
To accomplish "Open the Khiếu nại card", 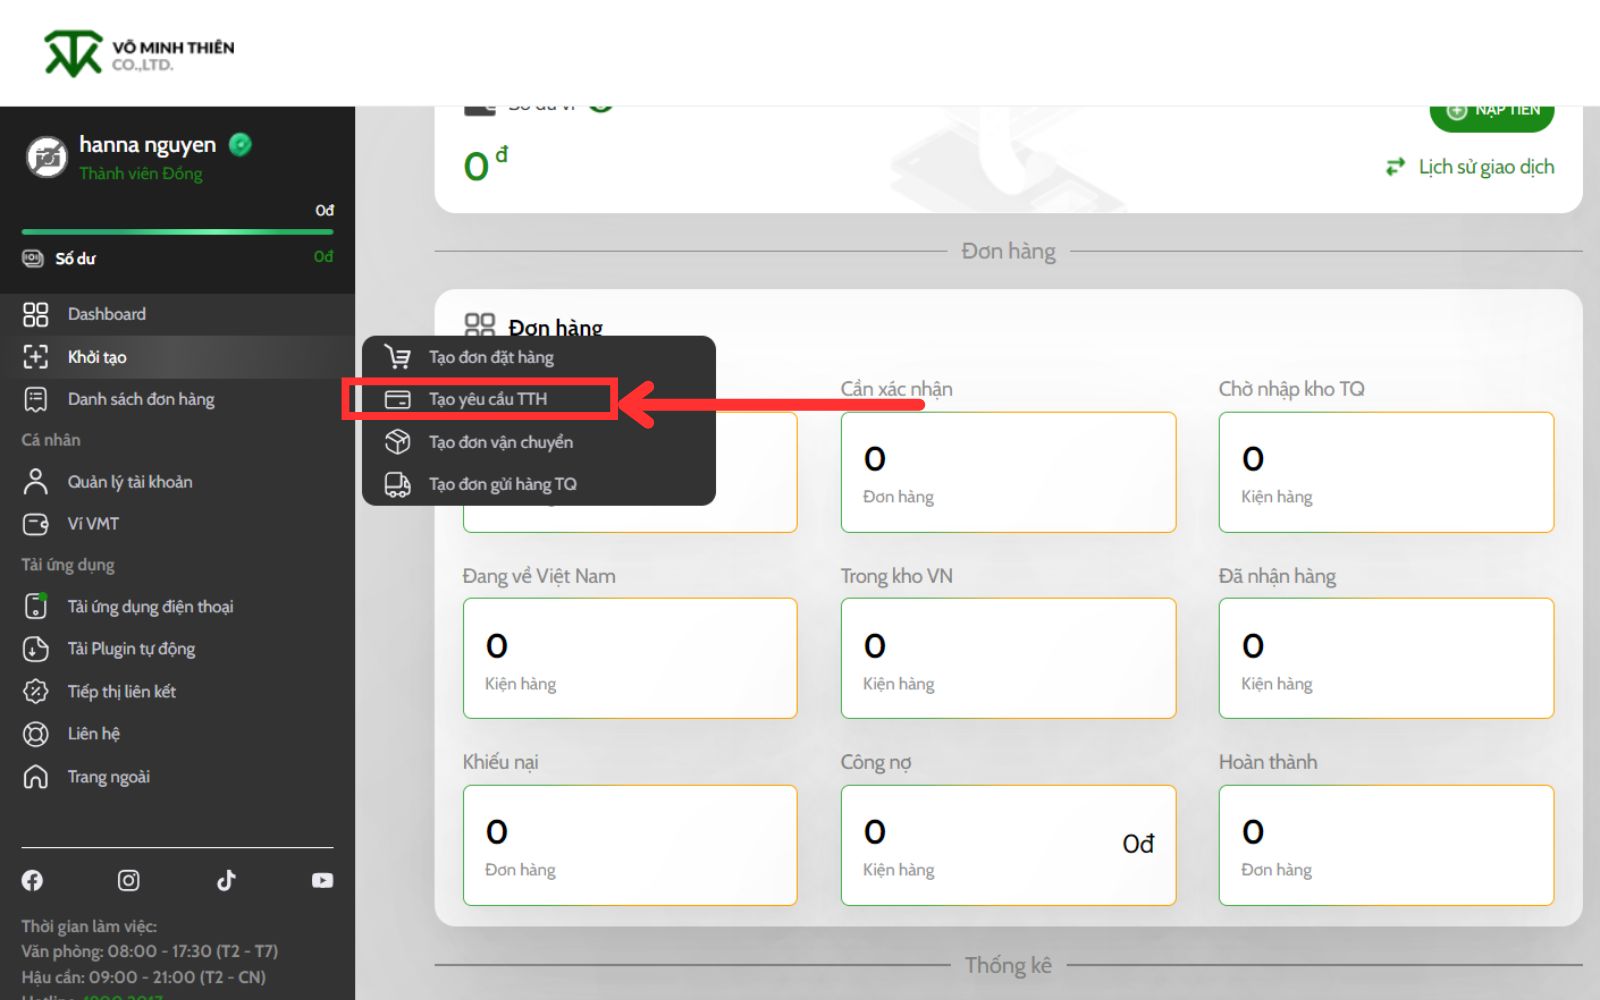I will [x=630, y=845].
